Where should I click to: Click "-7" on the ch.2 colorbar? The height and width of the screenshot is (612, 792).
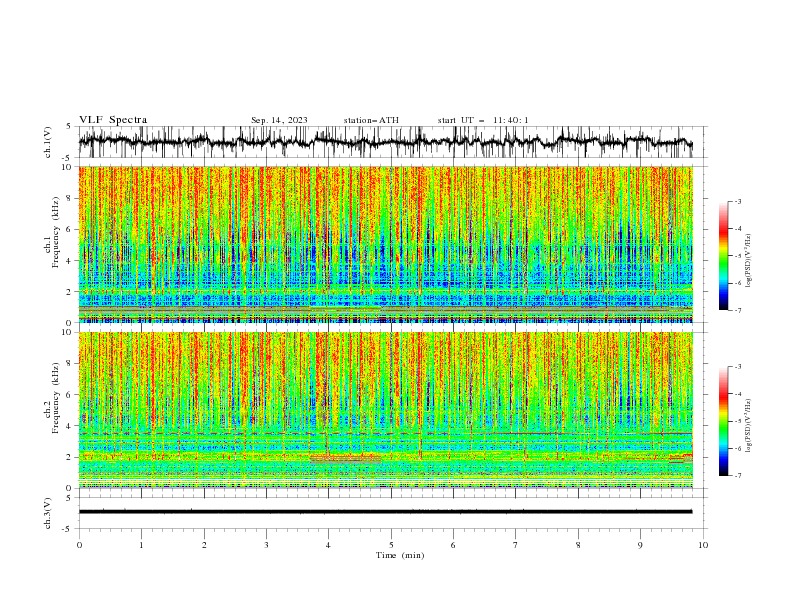737,476
